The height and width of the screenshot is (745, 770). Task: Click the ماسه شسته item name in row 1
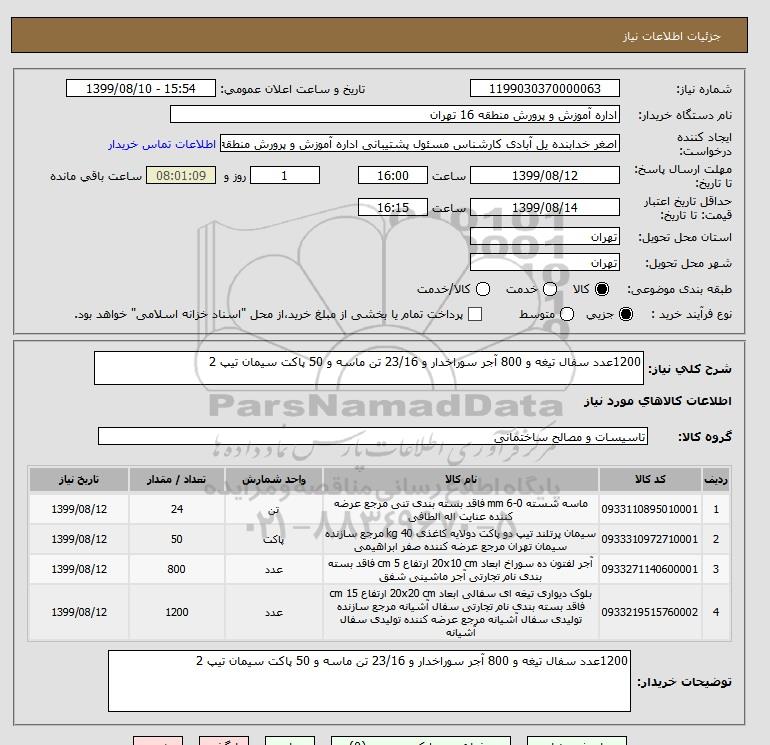click(461, 509)
